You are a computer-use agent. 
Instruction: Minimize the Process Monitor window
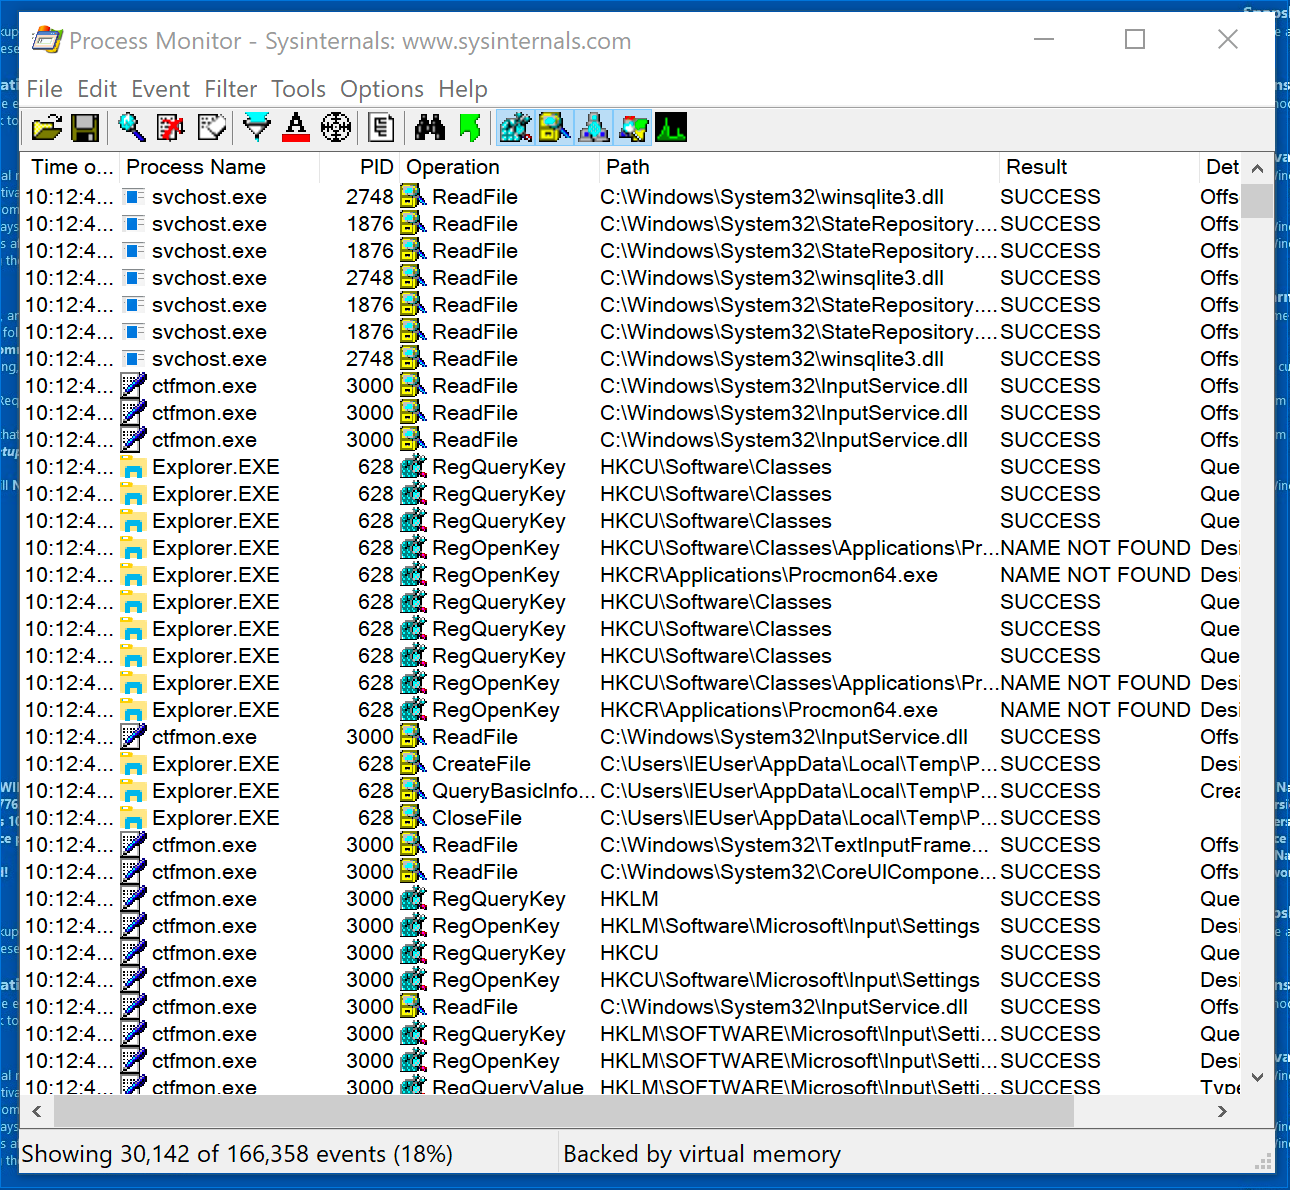(1044, 39)
